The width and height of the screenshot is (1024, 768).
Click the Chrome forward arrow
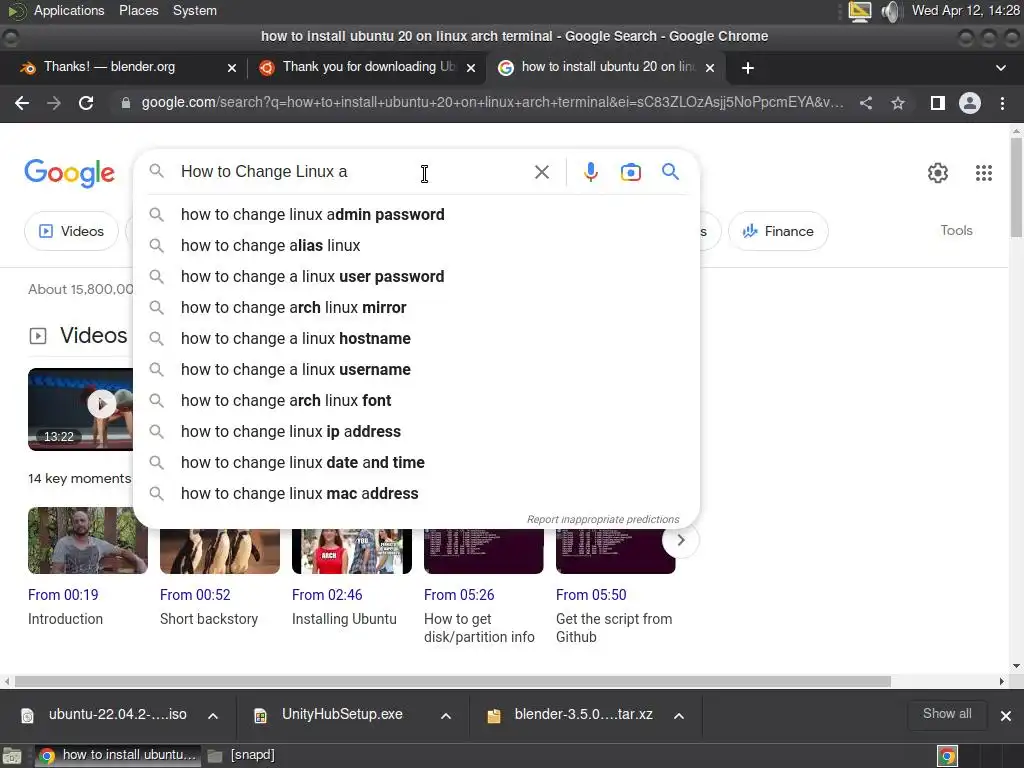click(54, 103)
